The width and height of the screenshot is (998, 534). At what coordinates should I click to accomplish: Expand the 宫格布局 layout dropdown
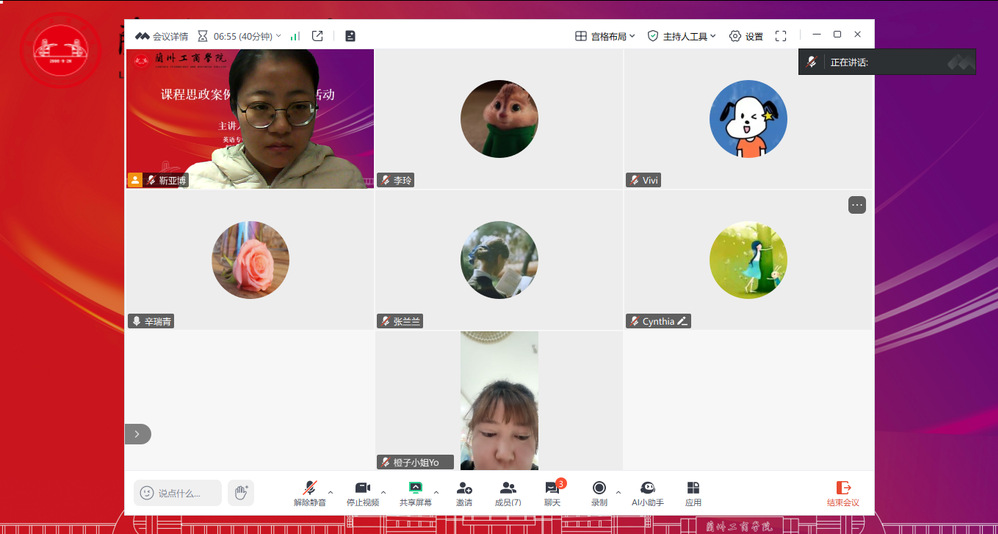(605, 36)
